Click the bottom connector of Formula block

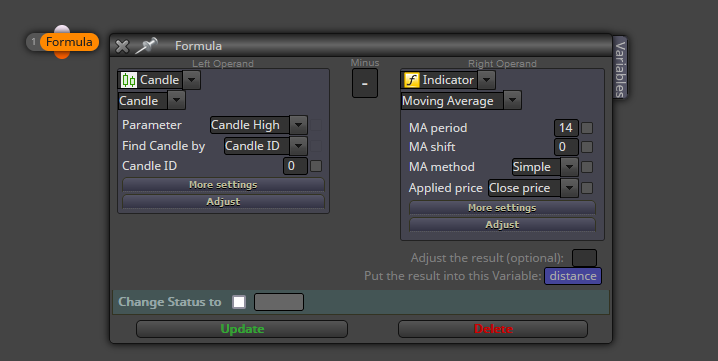(x=62, y=55)
